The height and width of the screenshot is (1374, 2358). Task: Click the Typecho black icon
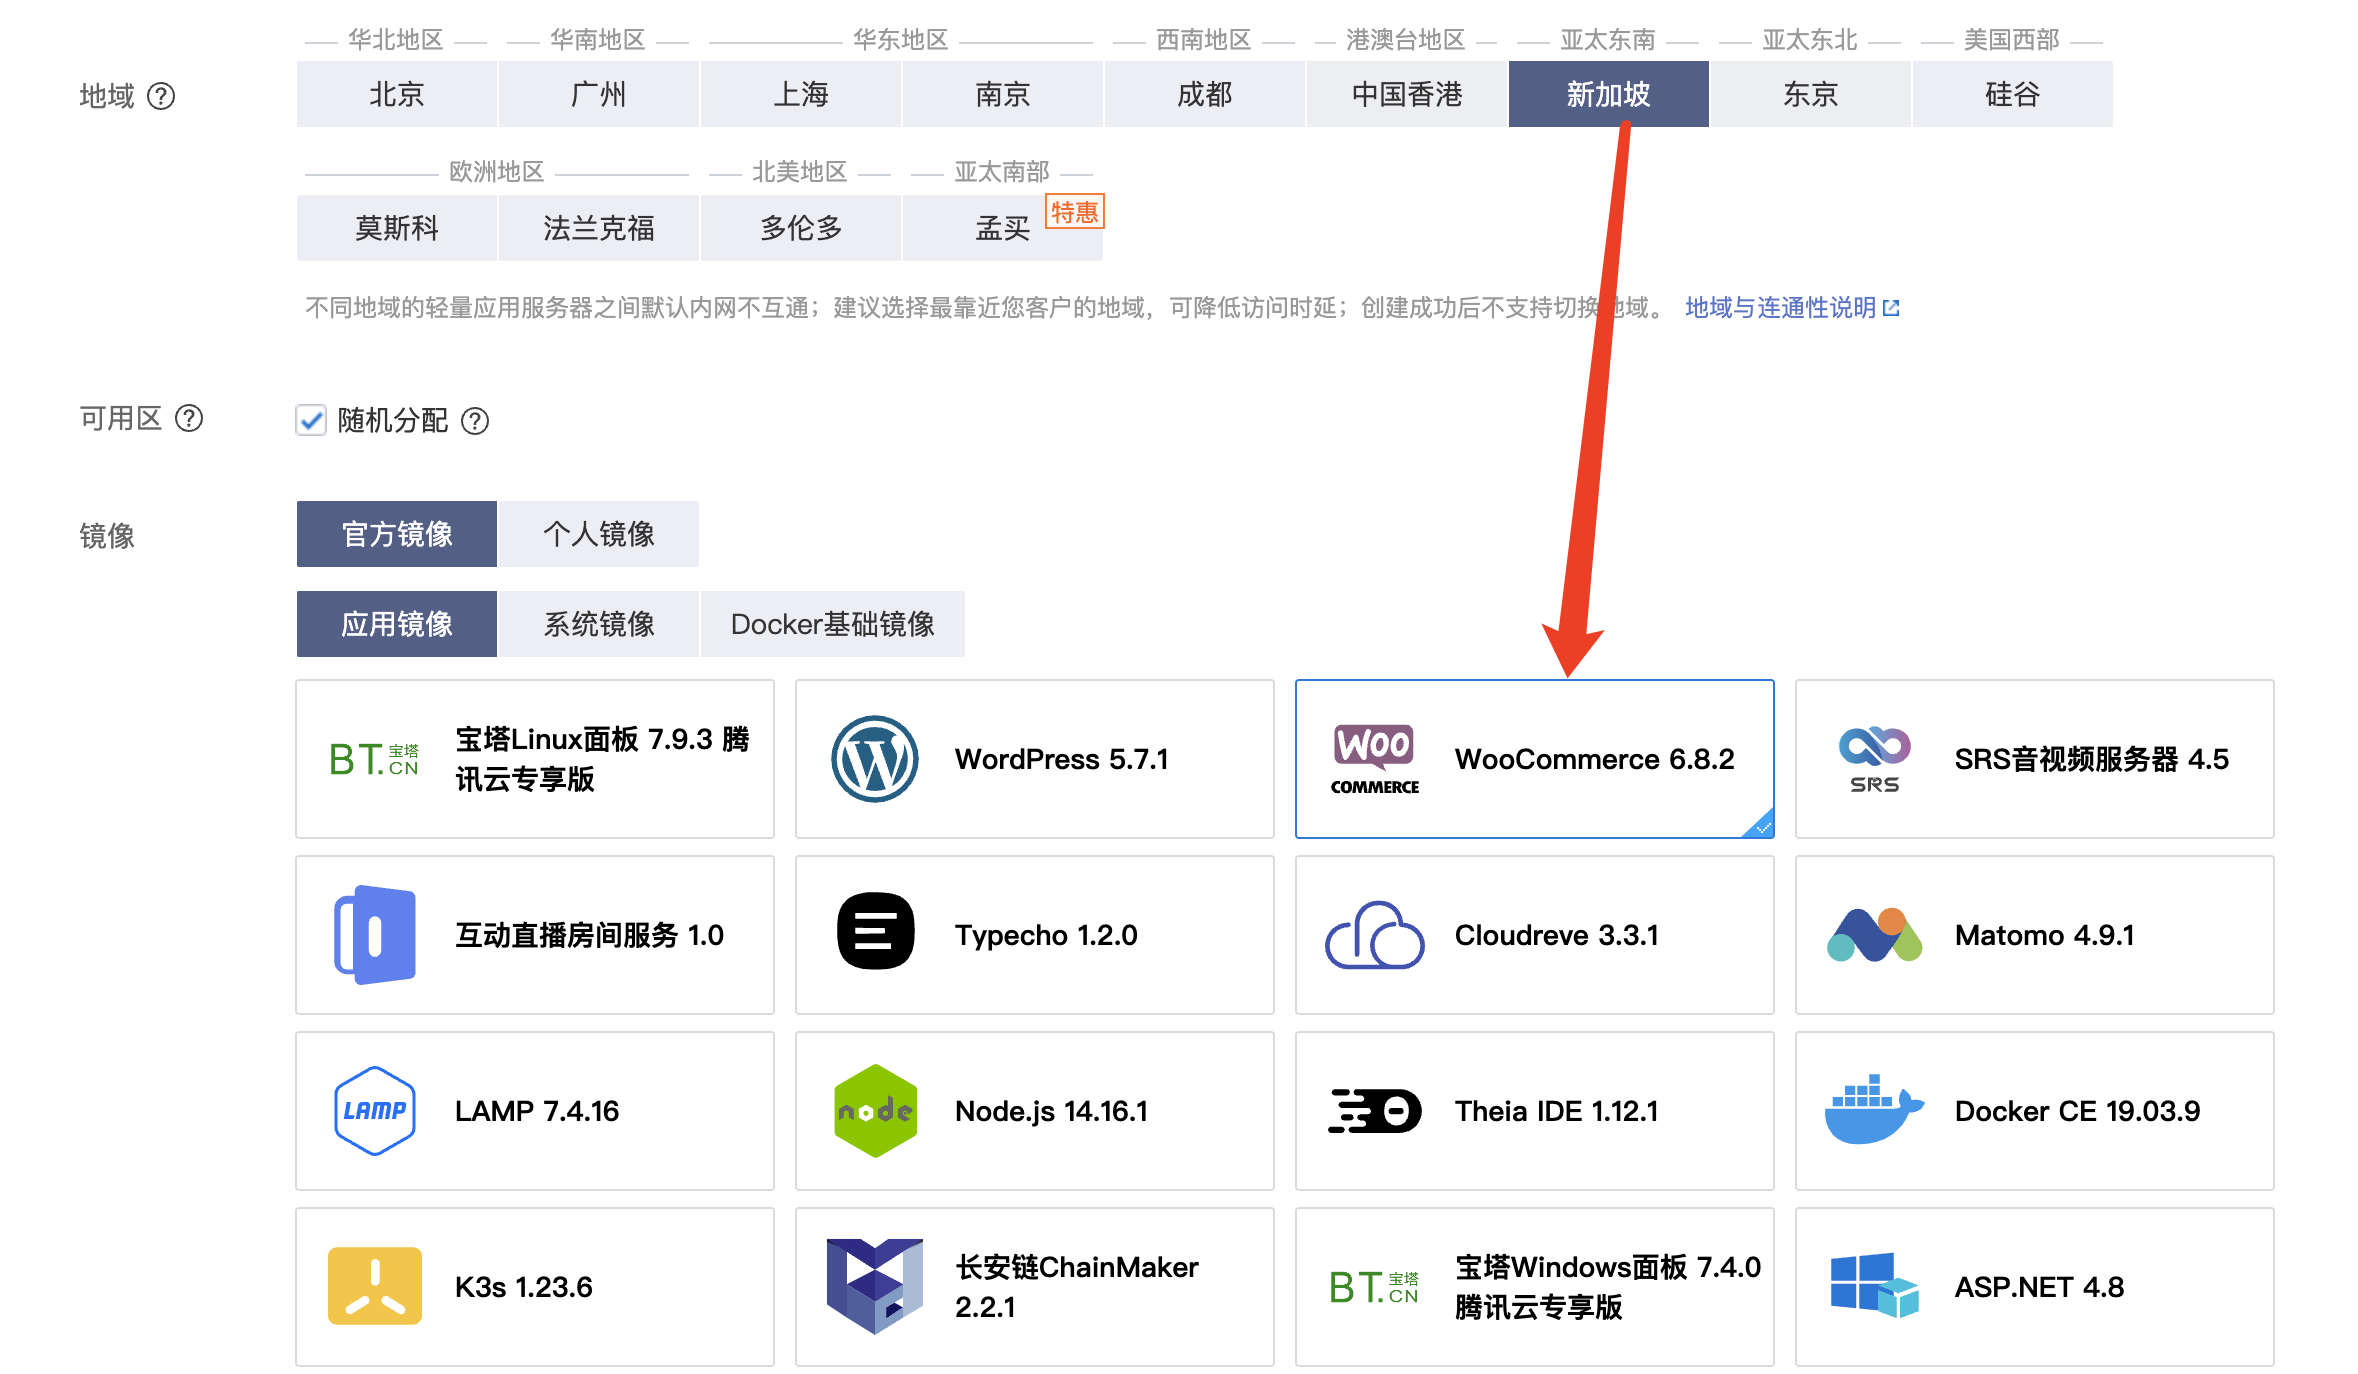click(x=874, y=932)
